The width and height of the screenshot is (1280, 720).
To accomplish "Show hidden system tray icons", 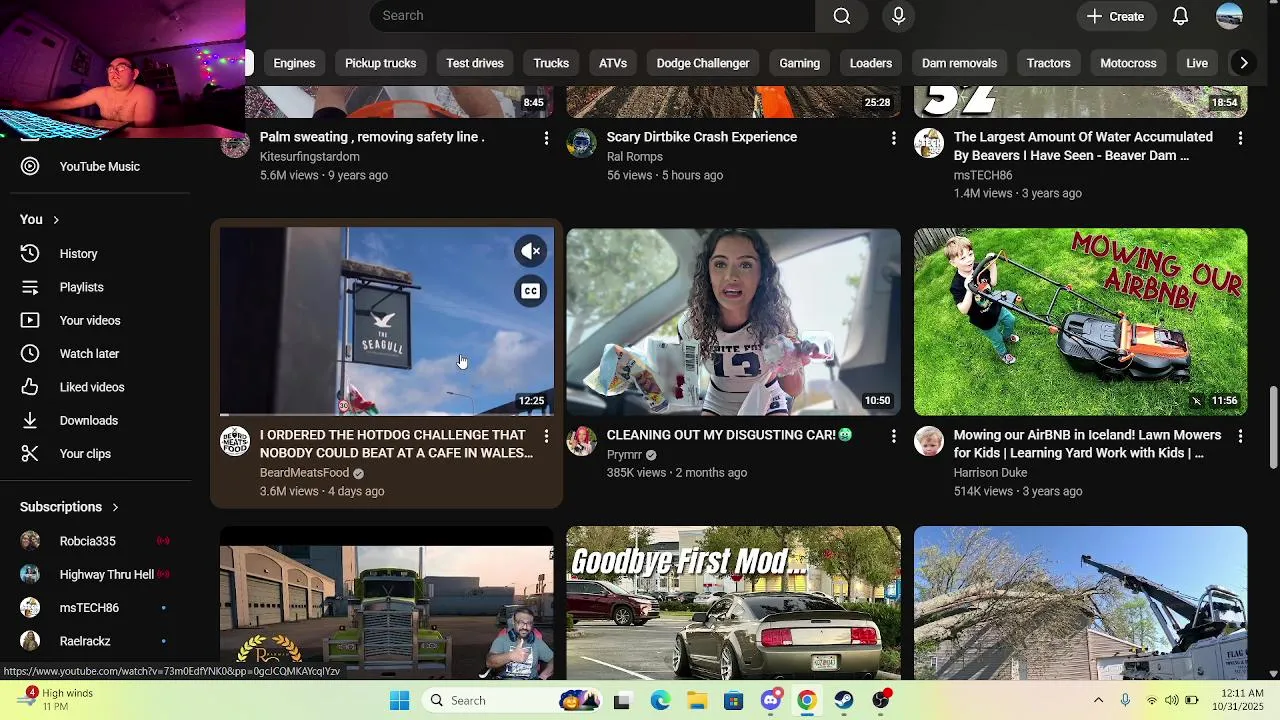I will click(x=1098, y=700).
